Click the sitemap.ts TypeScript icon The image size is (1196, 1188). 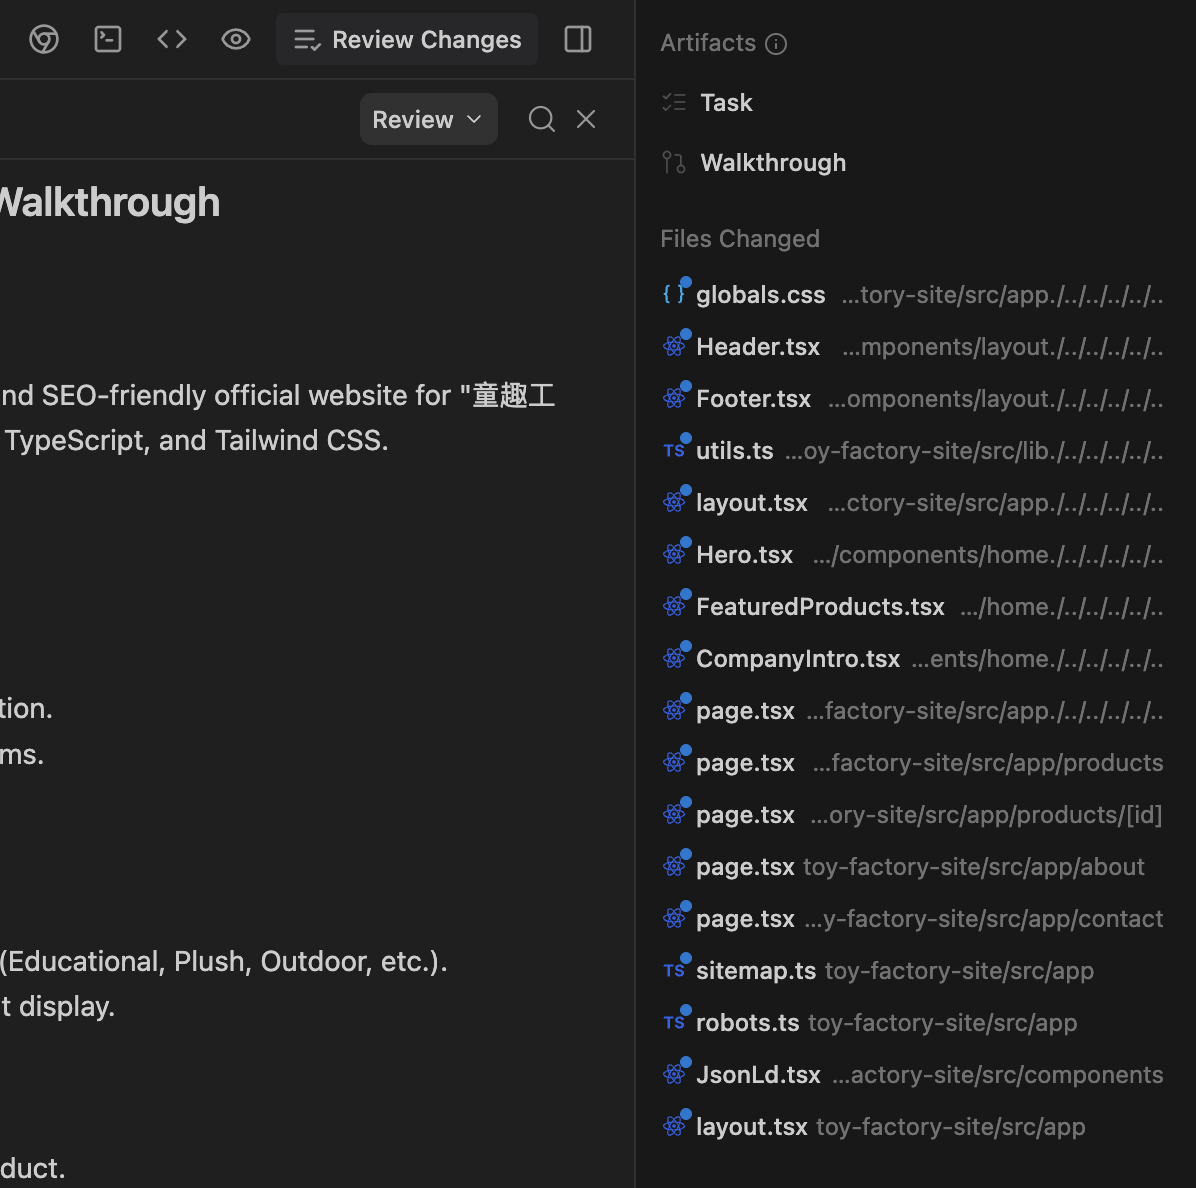click(x=675, y=971)
